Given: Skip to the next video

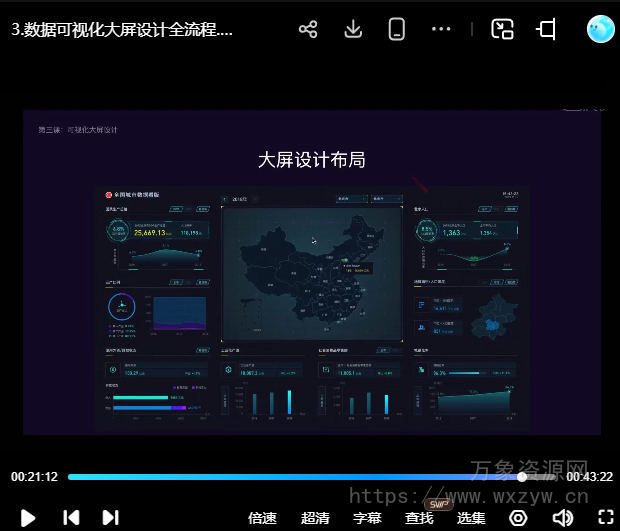Looking at the screenshot, I should click(x=110, y=517).
